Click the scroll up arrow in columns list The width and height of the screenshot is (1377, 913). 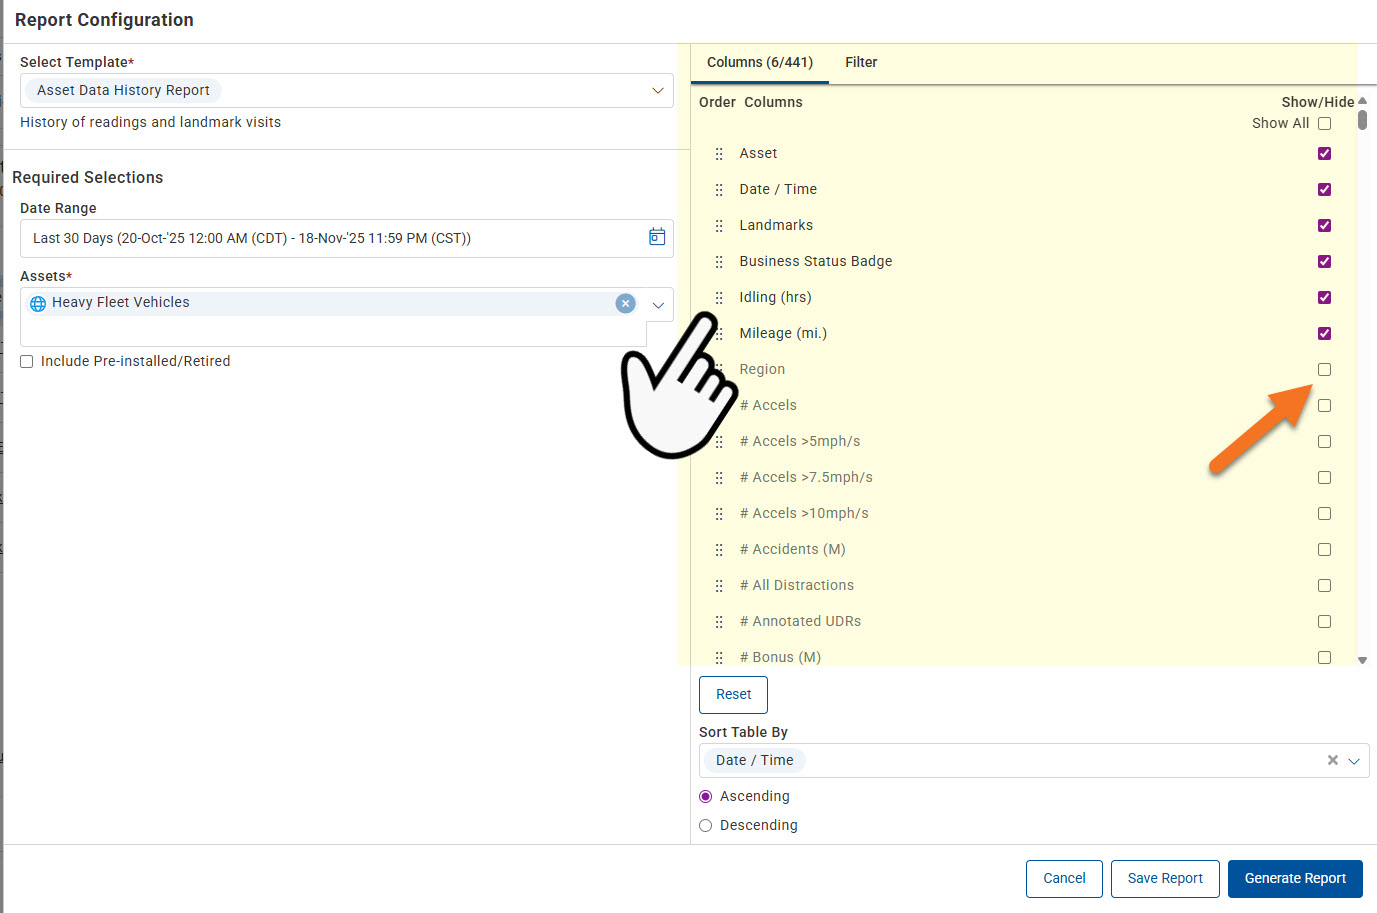click(1362, 101)
